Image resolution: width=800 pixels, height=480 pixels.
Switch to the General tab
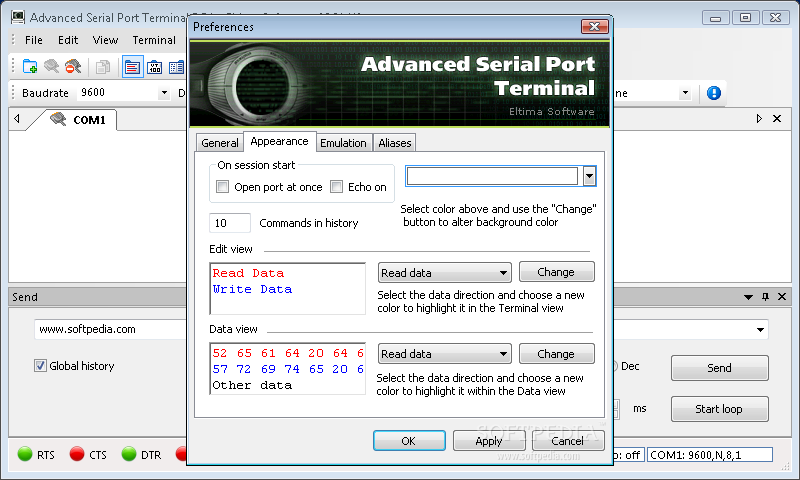(219, 143)
